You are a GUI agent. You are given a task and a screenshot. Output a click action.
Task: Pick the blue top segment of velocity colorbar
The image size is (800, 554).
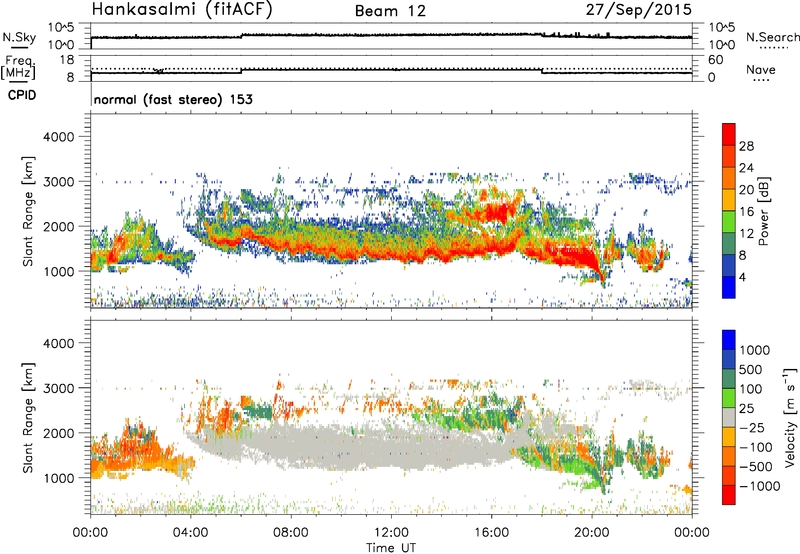pos(729,340)
